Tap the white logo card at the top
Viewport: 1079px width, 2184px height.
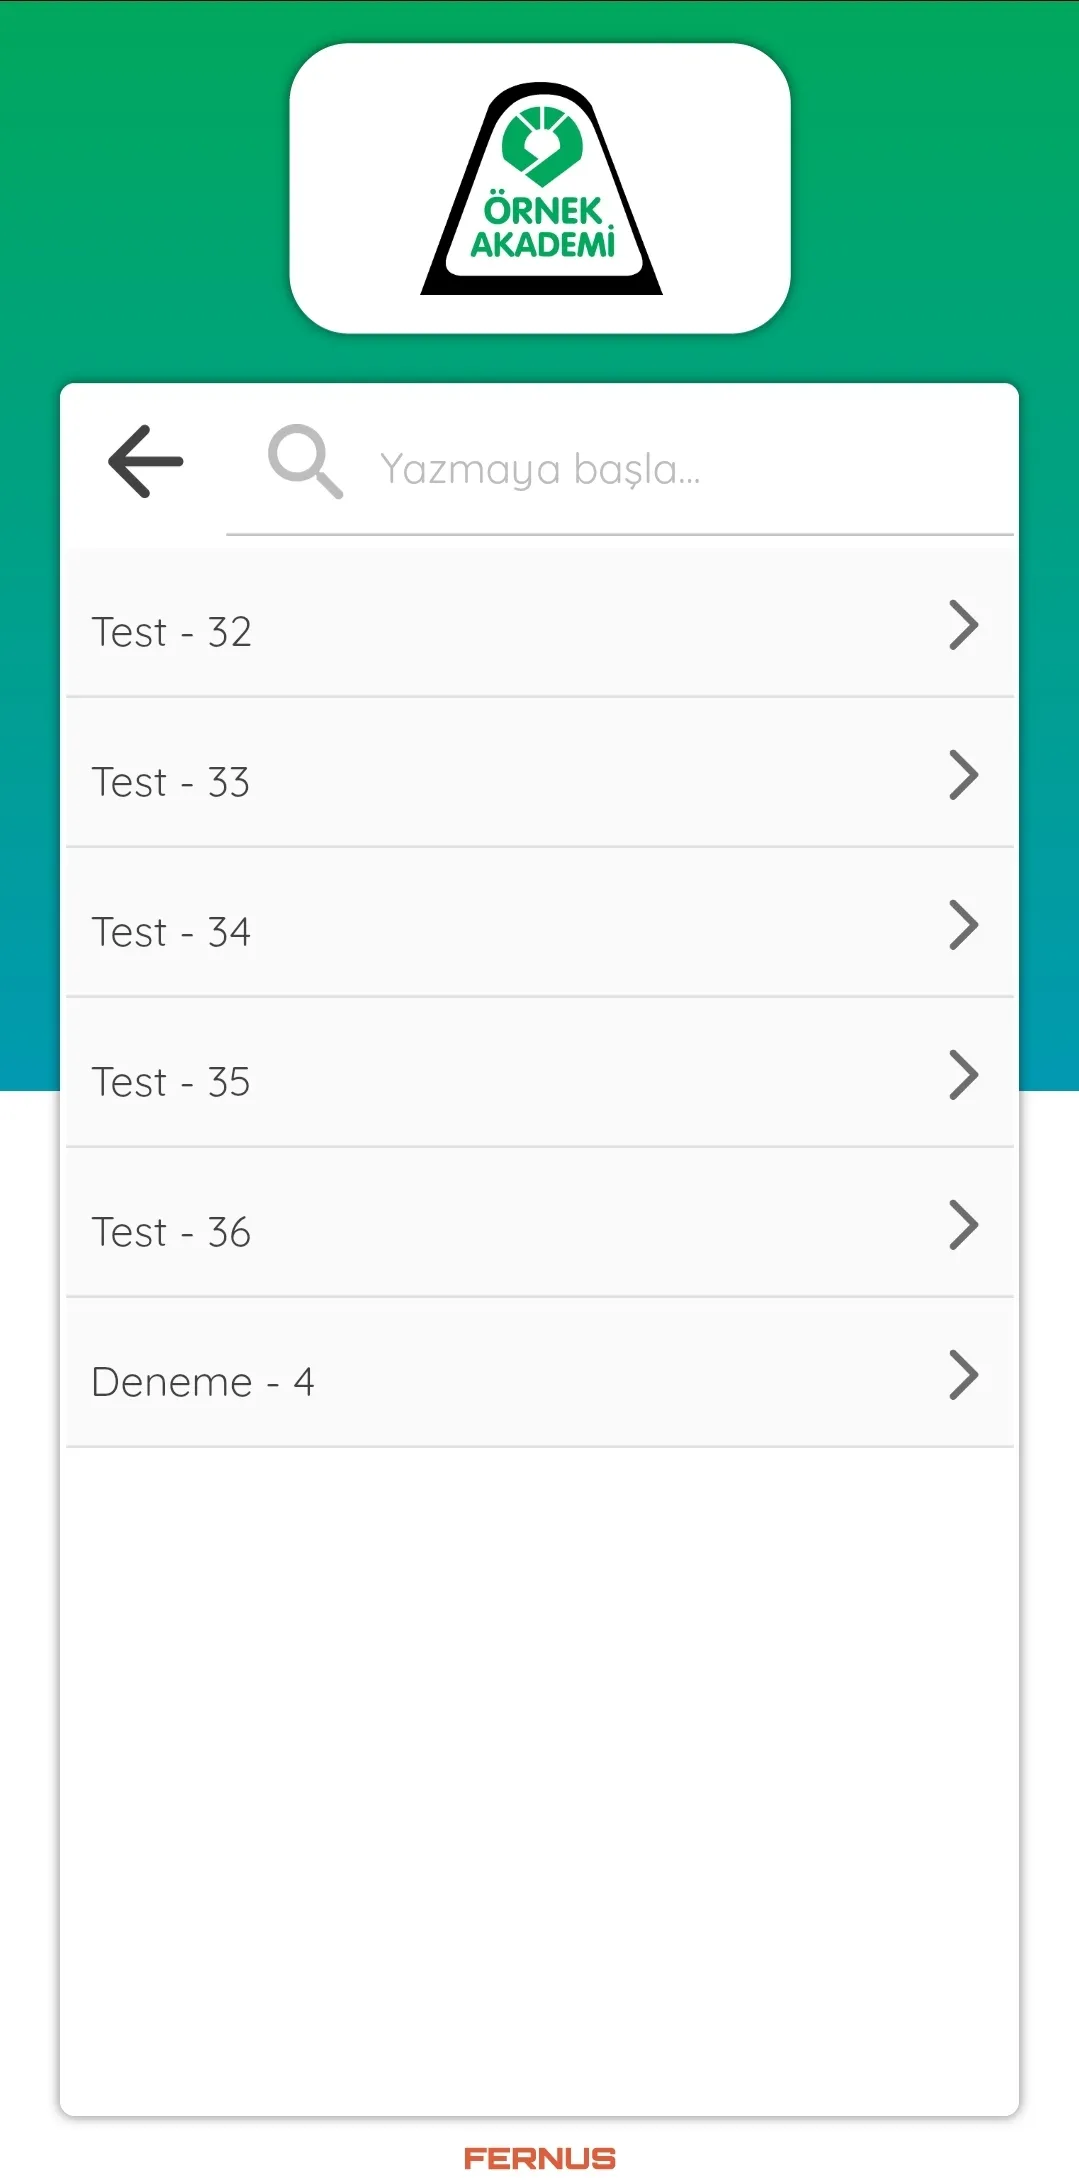pos(540,188)
